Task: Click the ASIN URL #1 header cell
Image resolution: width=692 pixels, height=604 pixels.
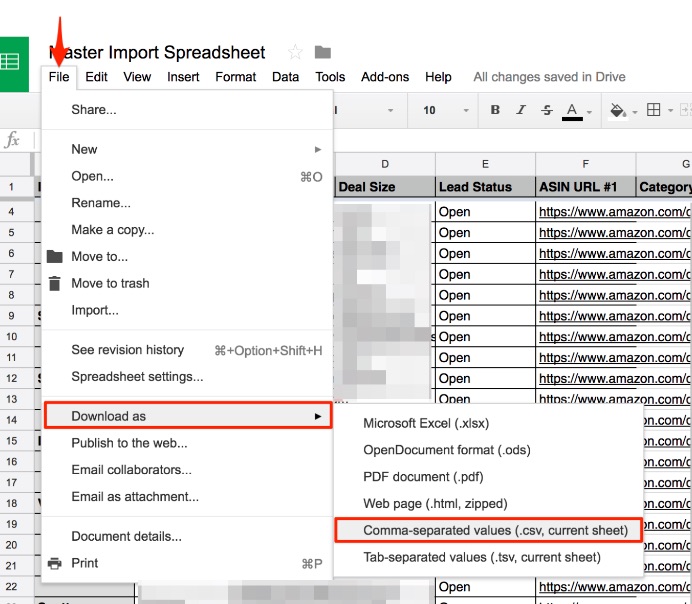Action: pos(585,187)
